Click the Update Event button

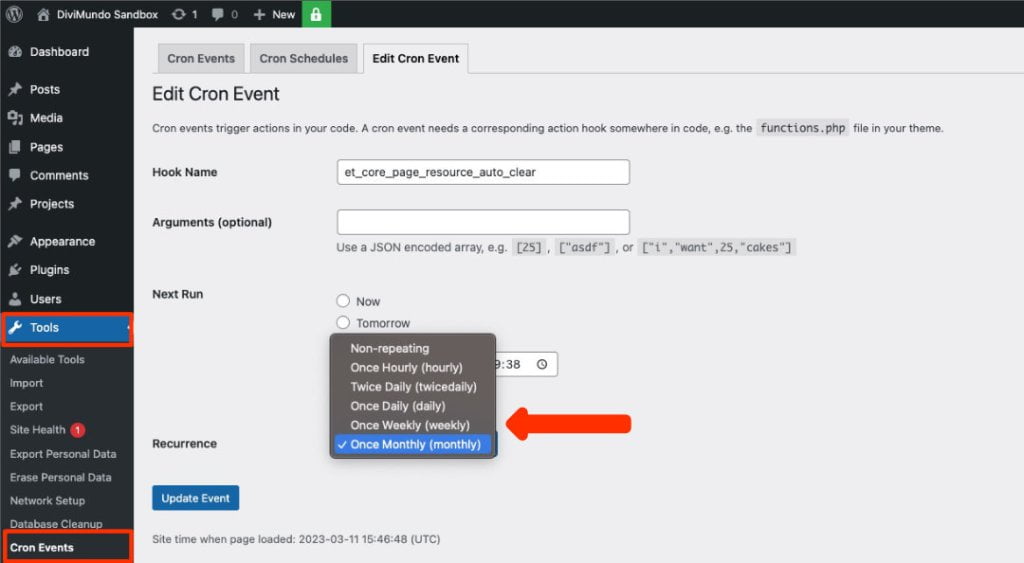[195, 498]
